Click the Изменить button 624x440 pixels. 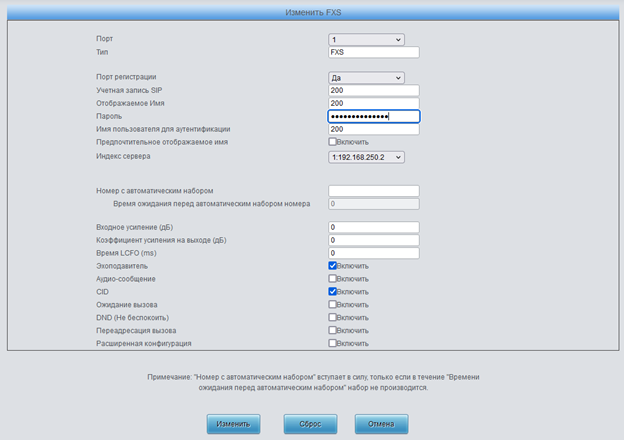point(233,424)
